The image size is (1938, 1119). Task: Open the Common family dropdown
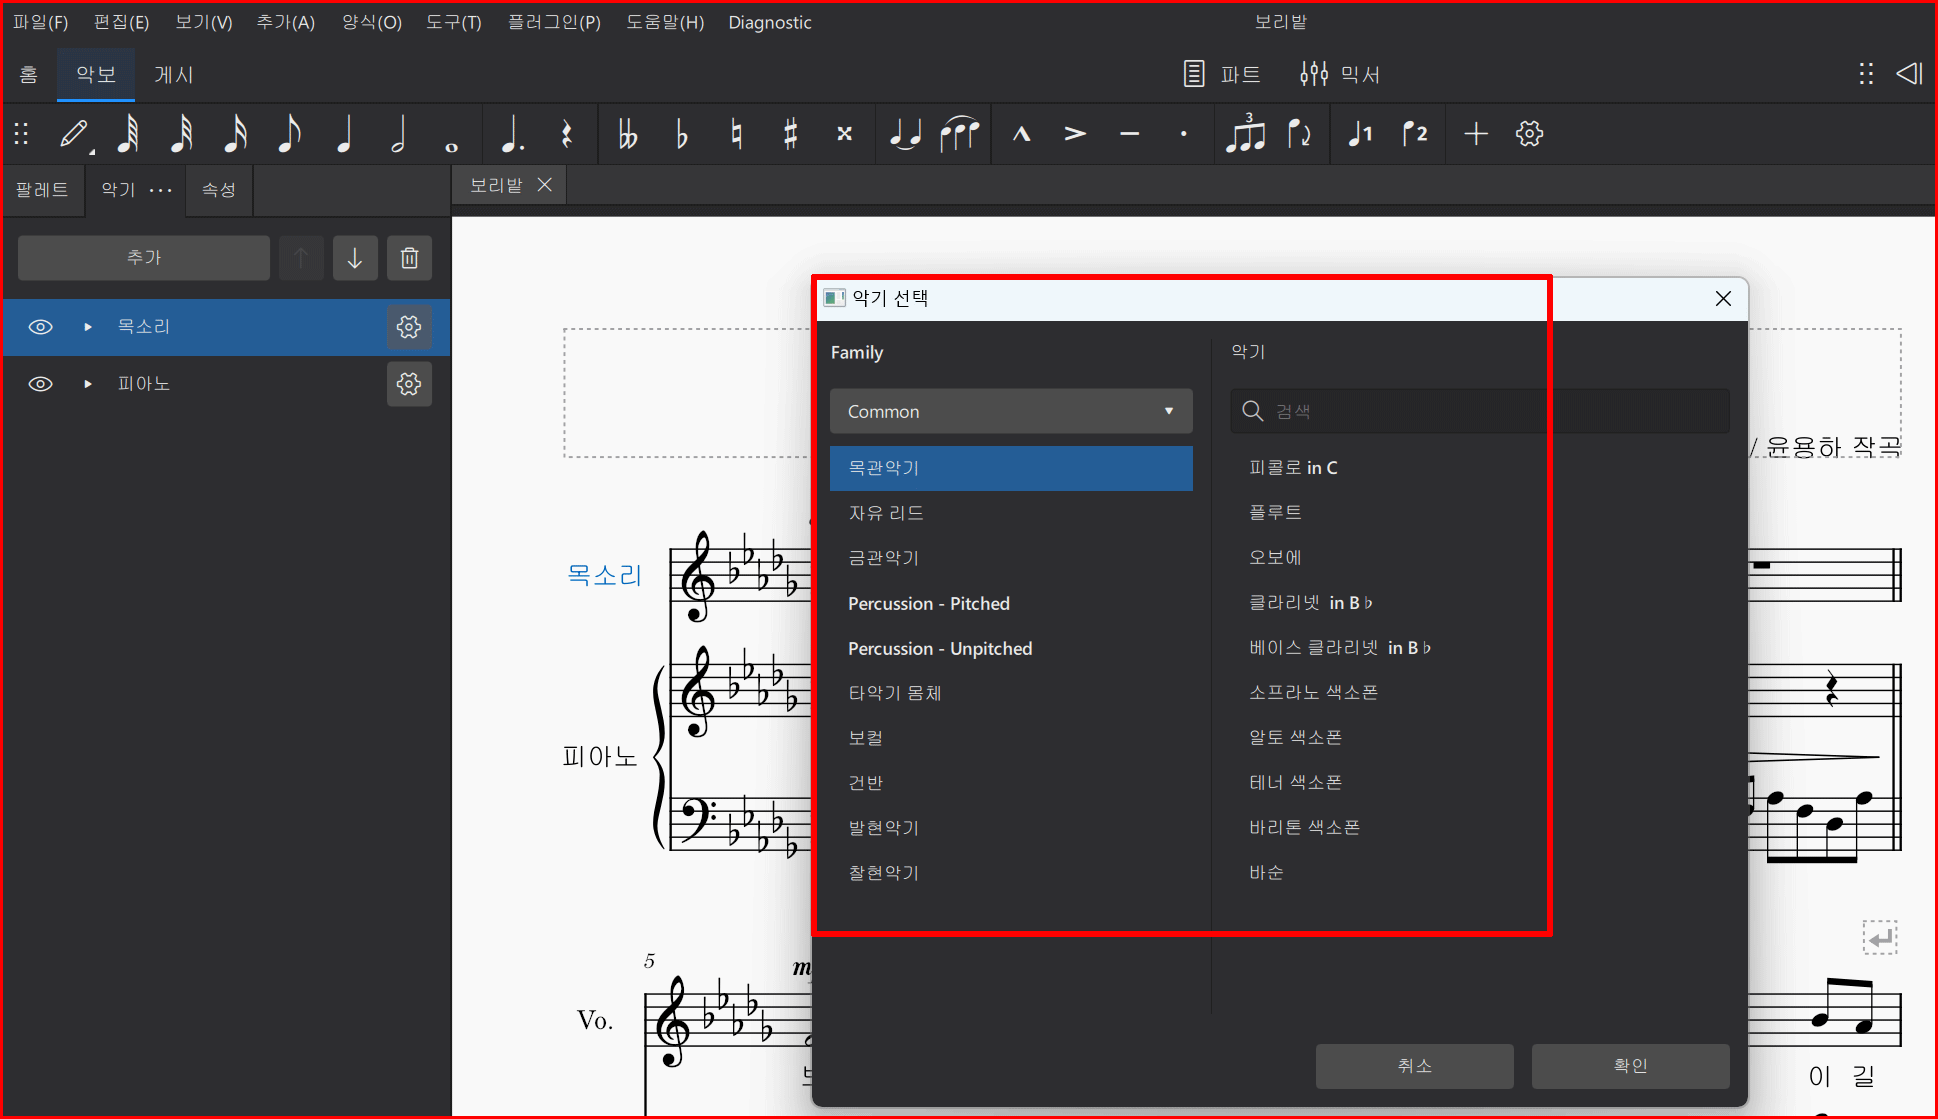tap(1010, 411)
